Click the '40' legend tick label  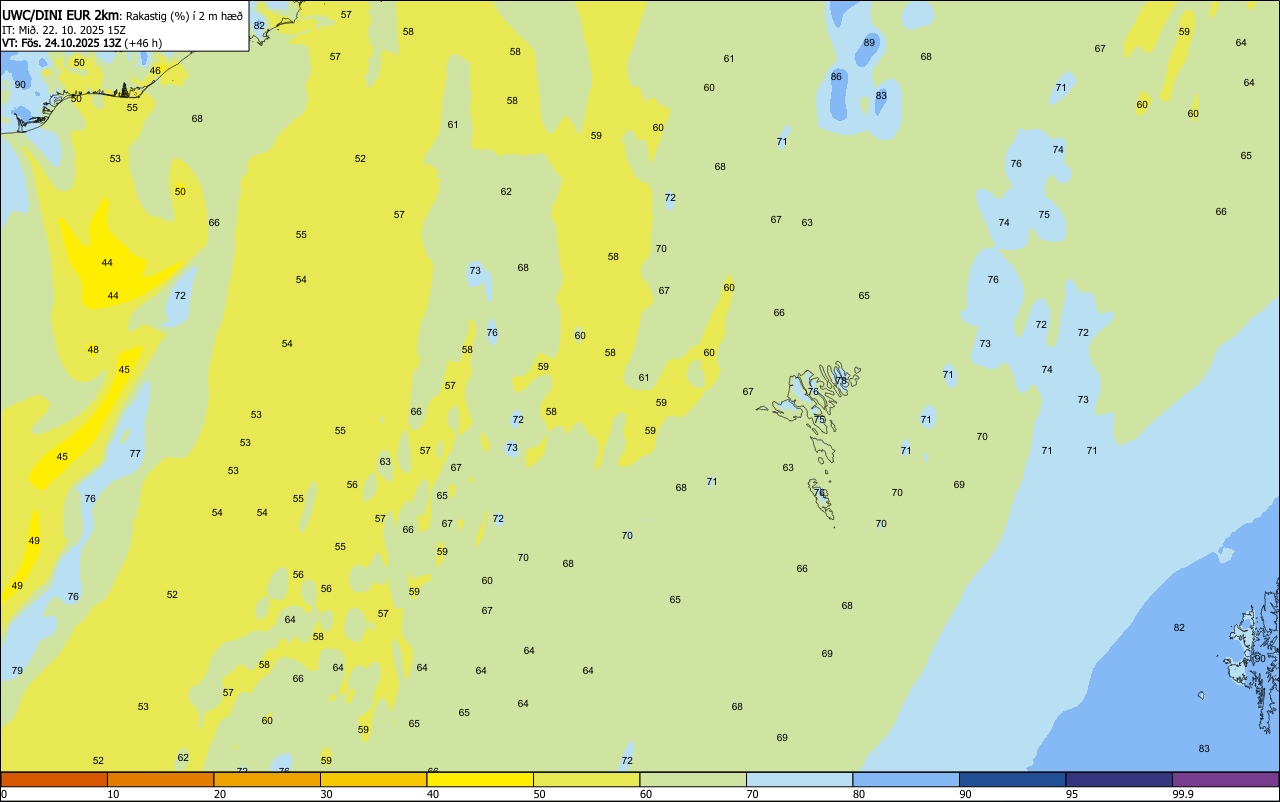432,794
